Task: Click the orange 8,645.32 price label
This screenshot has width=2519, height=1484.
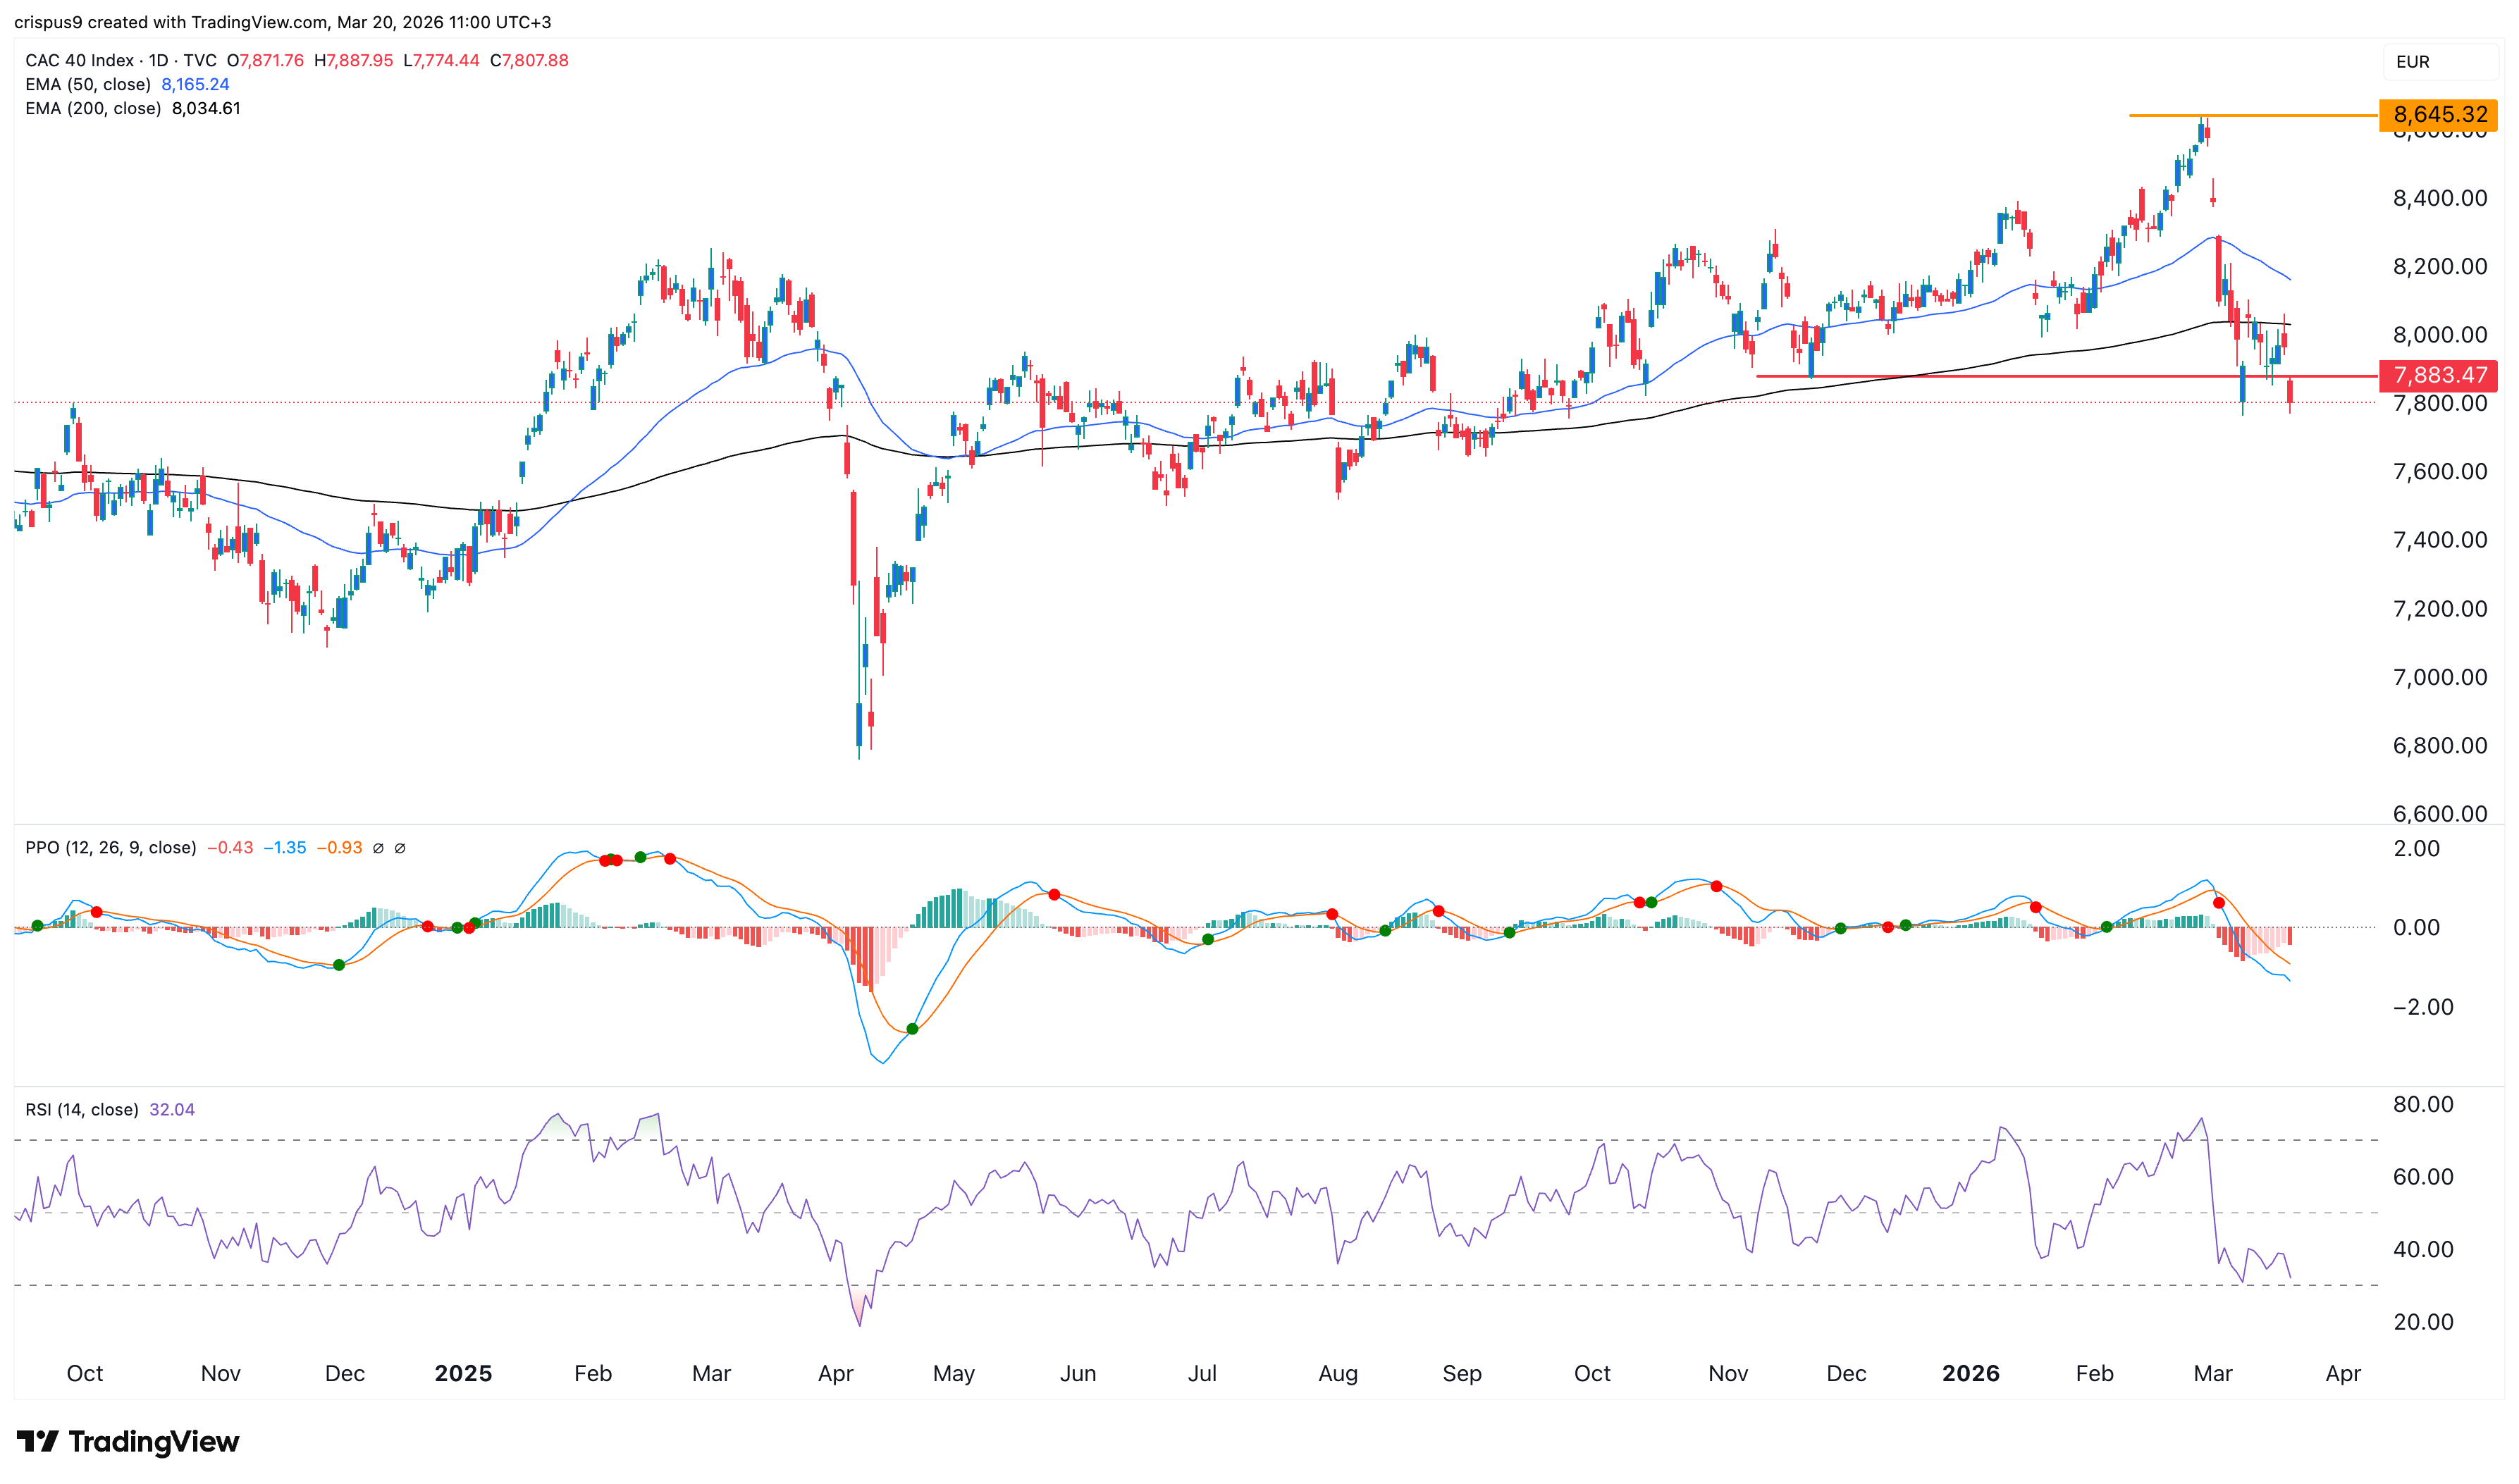Action: (x=2438, y=115)
